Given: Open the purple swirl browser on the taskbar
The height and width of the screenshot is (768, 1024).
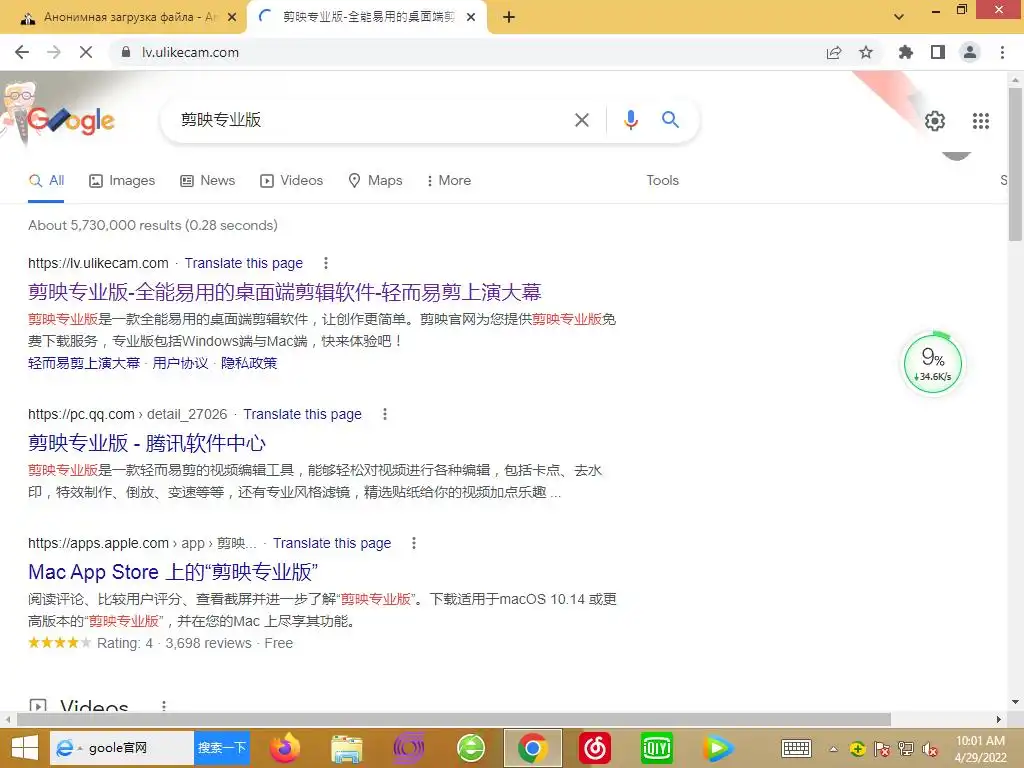Looking at the screenshot, I should point(409,748).
